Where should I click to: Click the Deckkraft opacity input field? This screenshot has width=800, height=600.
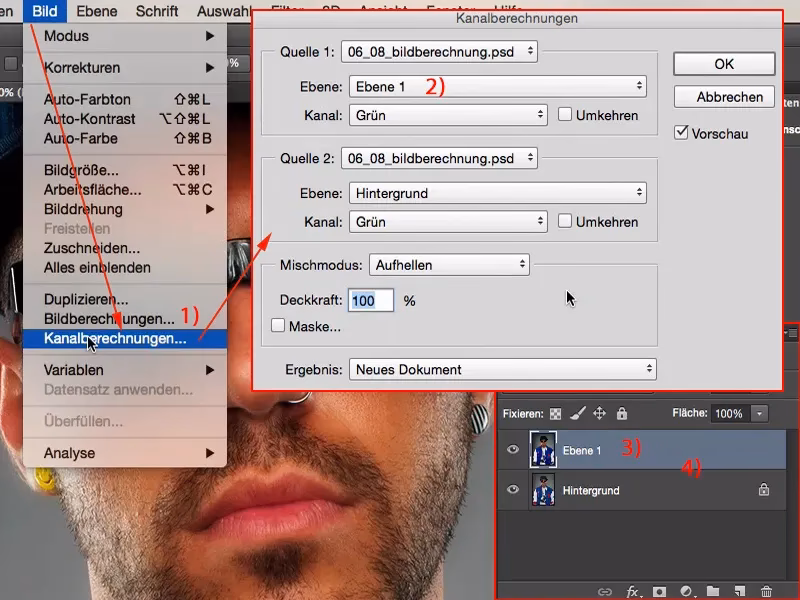(370, 300)
